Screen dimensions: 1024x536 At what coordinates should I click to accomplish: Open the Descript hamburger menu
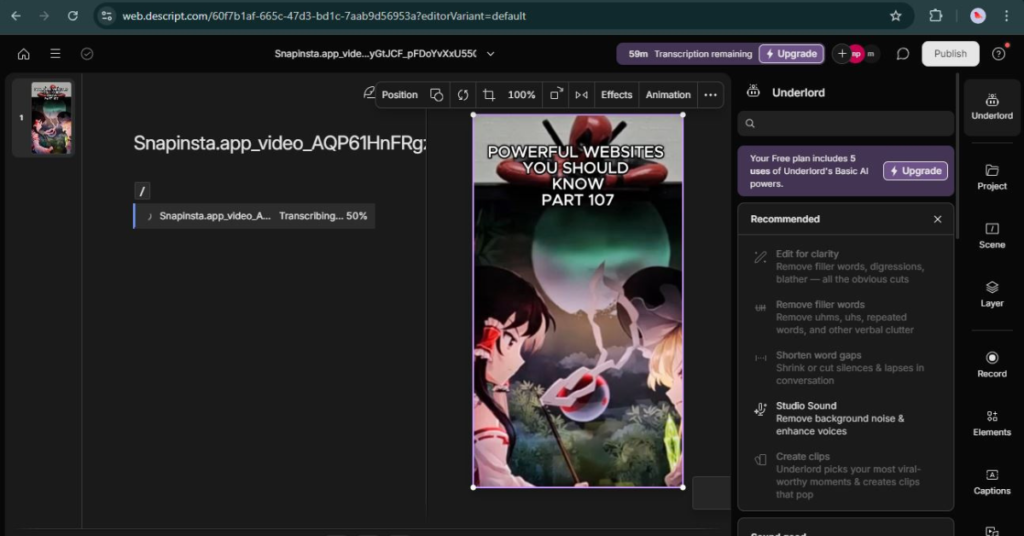click(56, 54)
